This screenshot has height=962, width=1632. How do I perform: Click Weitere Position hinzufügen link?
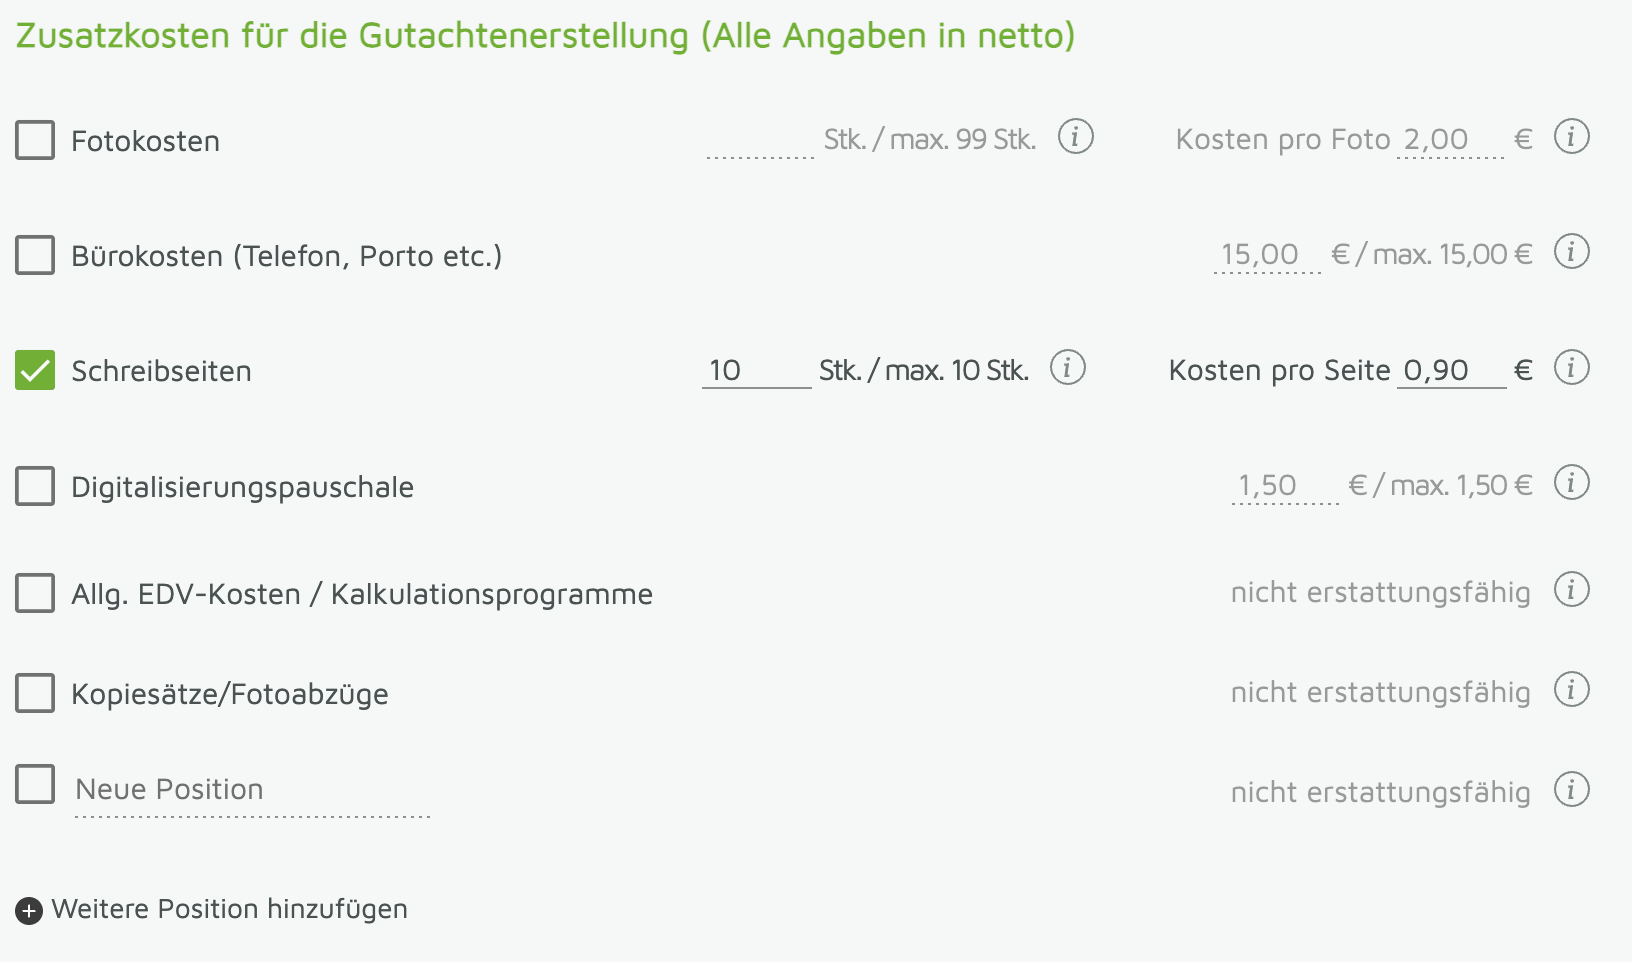[x=229, y=909]
